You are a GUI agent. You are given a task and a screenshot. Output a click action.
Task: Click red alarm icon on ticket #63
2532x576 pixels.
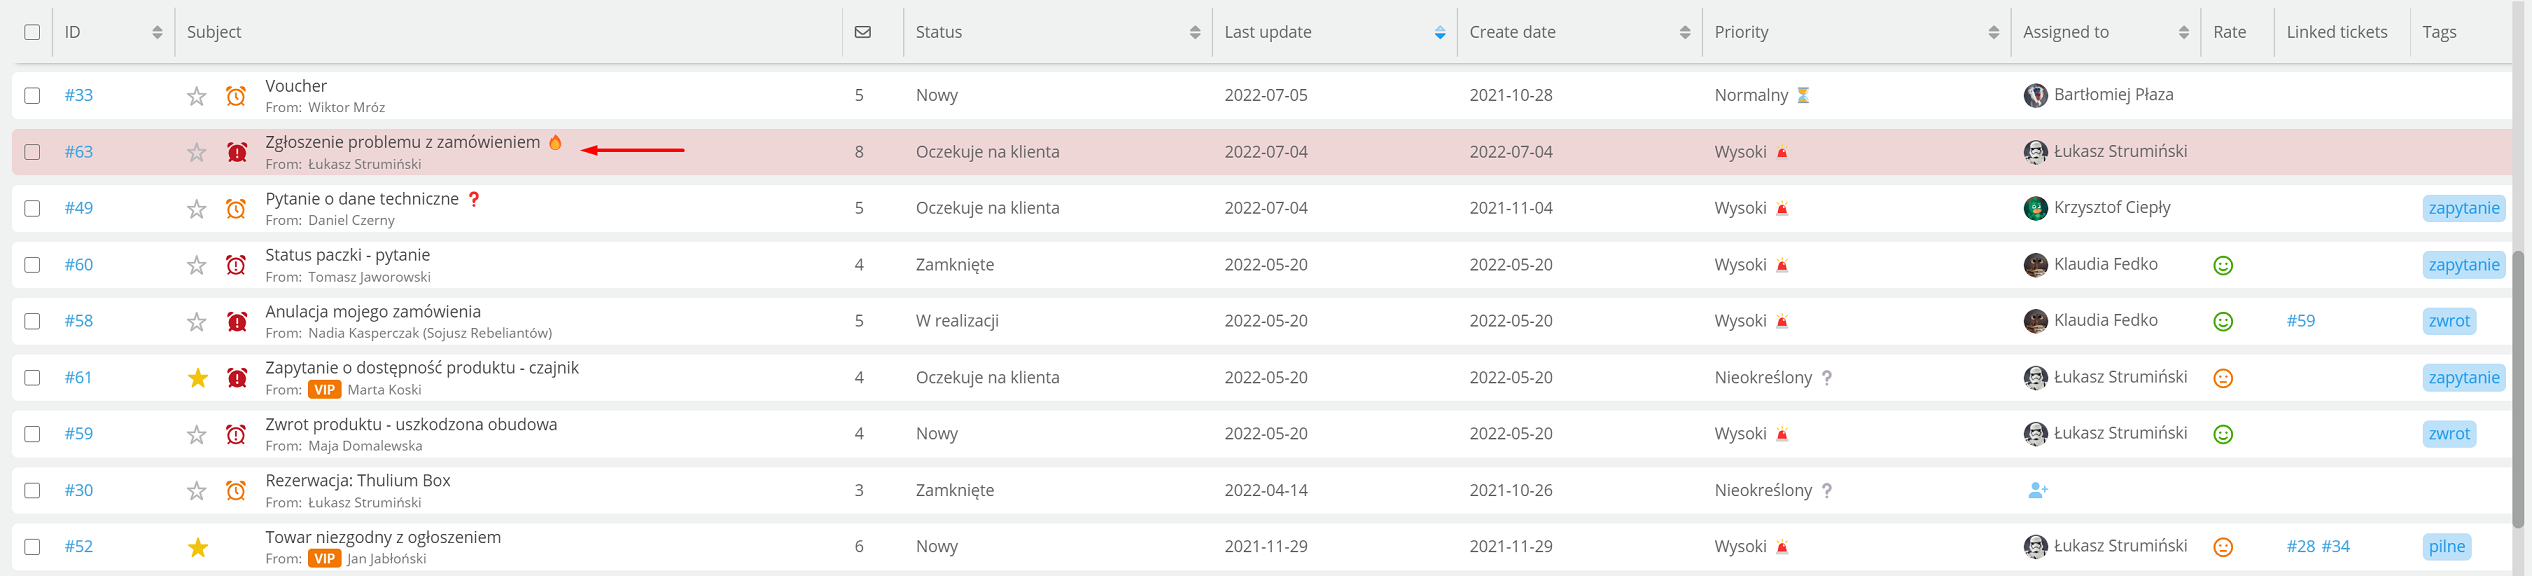pyautogui.click(x=236, y=152)
